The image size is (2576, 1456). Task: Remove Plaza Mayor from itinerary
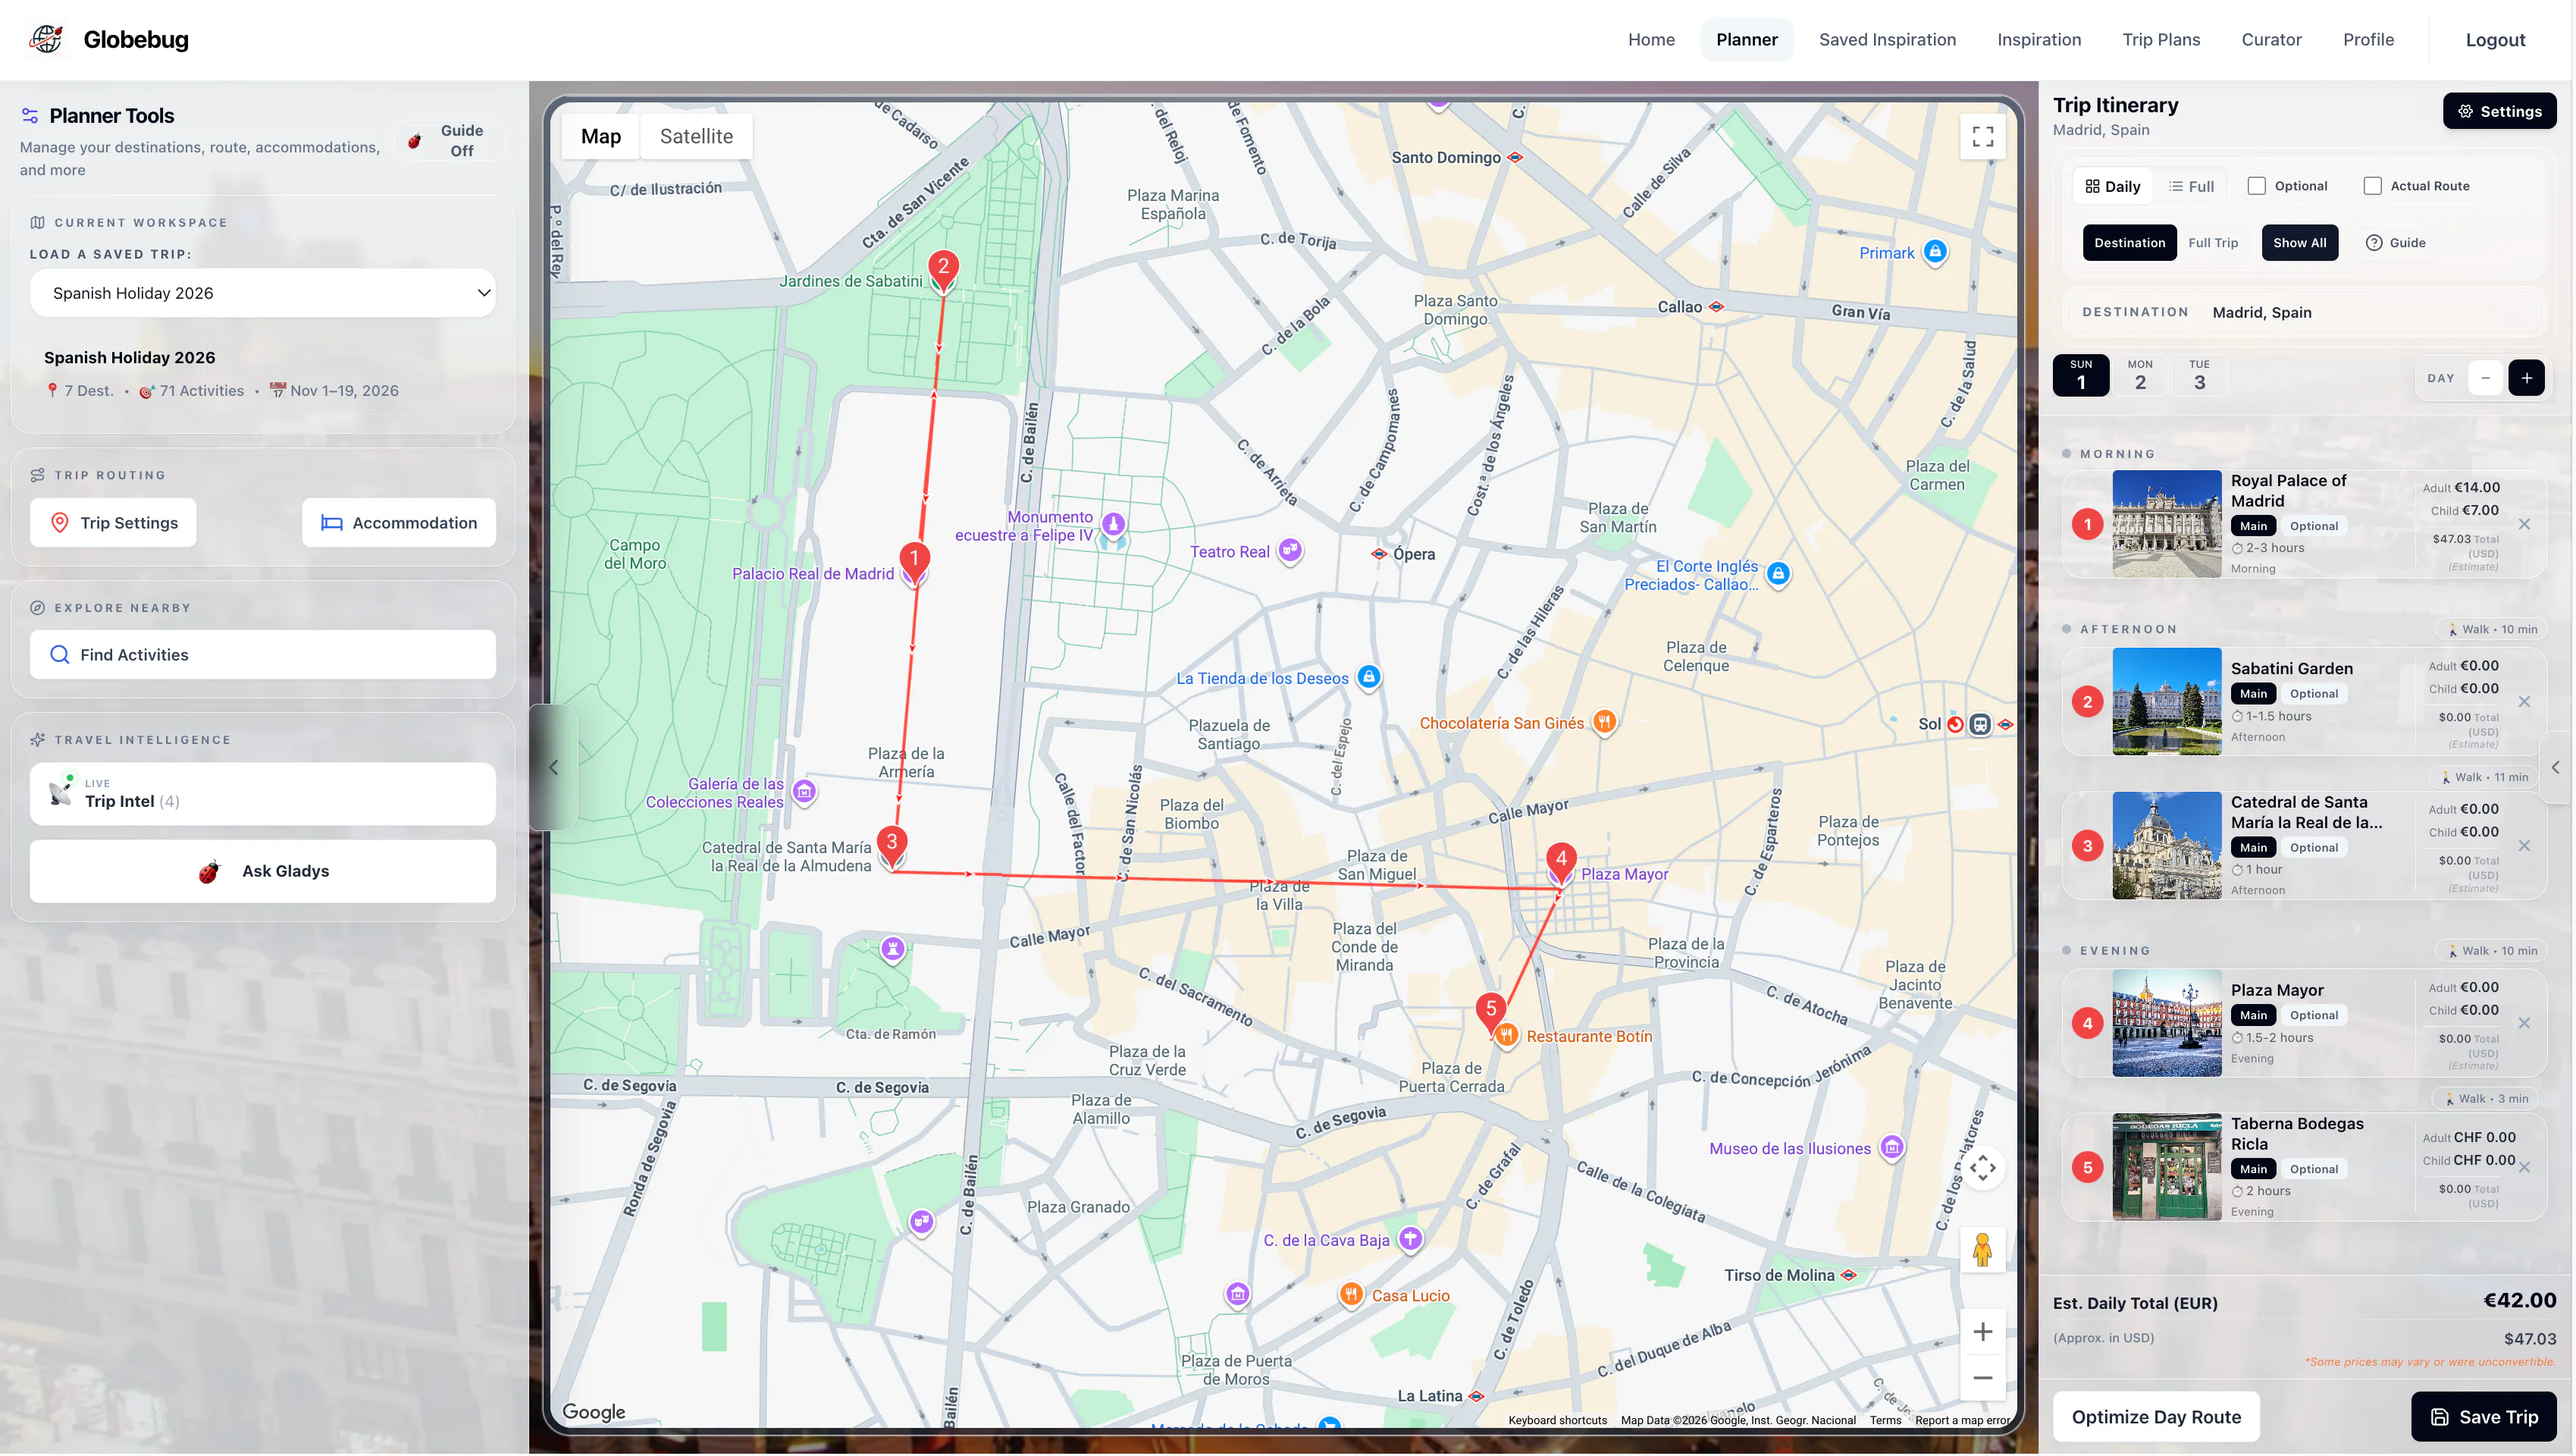click(x=2524, y=1022)
